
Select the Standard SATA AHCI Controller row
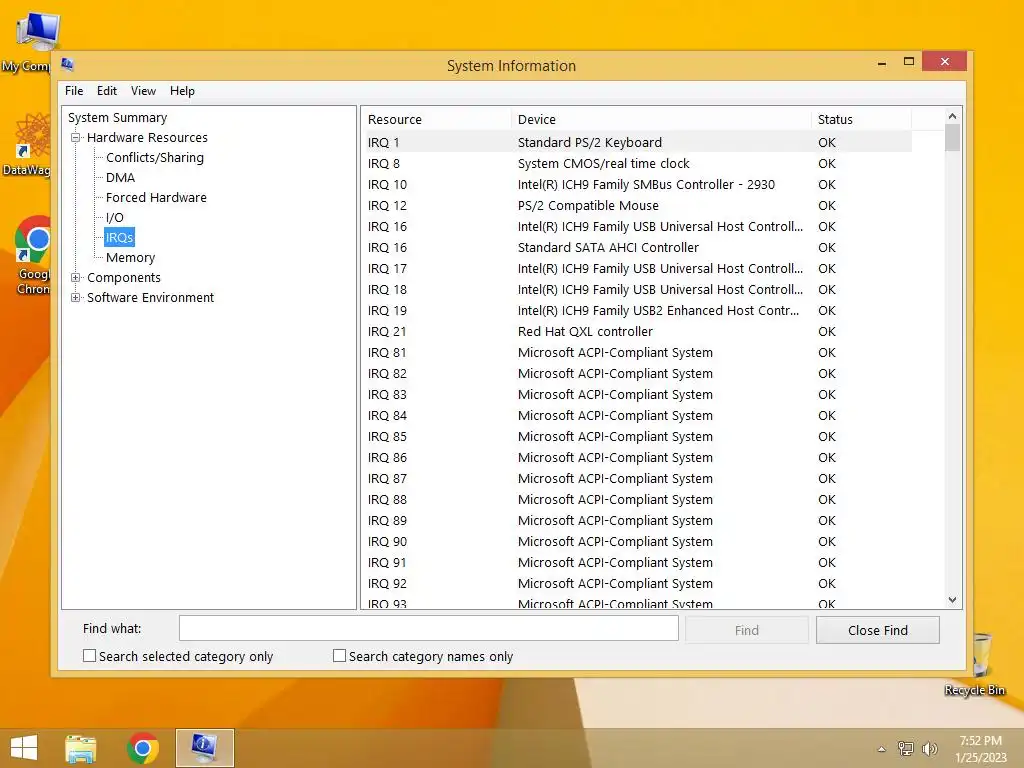point(637,248)
